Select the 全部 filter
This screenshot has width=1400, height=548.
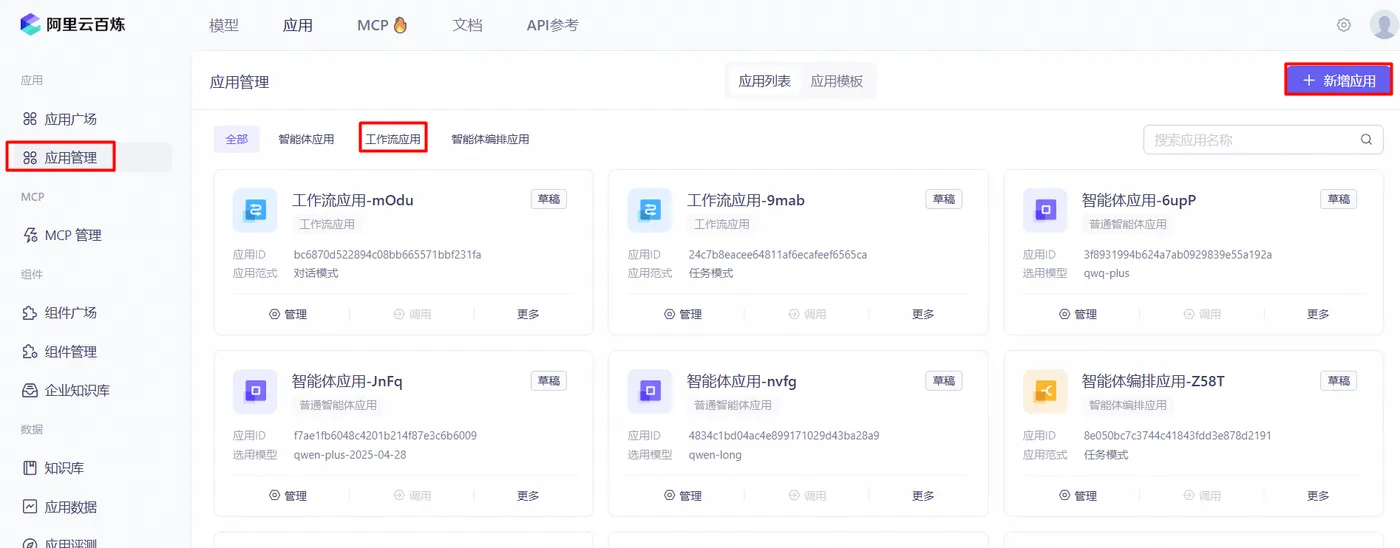tap(237, 139)
